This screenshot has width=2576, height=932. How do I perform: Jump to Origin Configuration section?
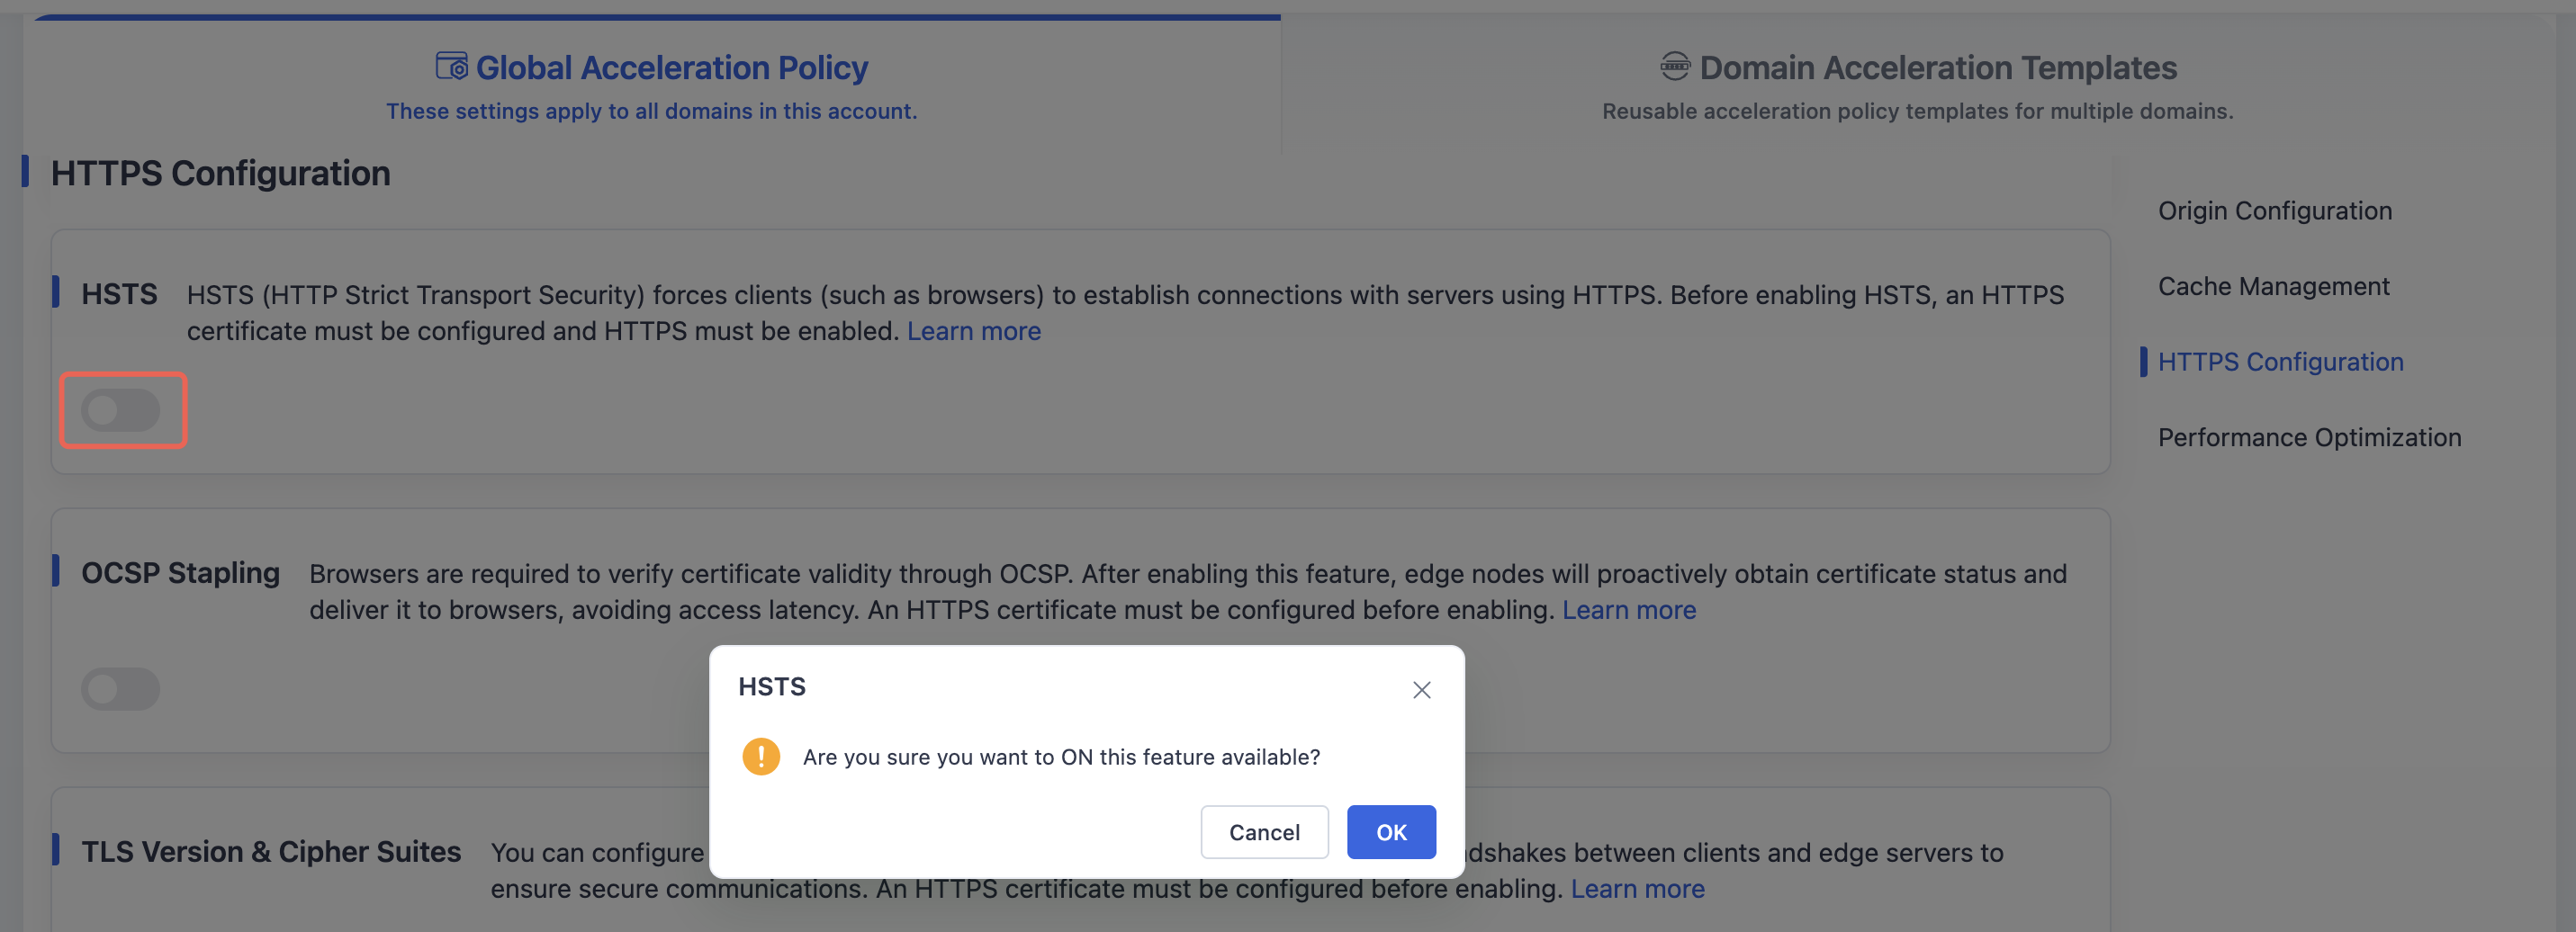2275,211
